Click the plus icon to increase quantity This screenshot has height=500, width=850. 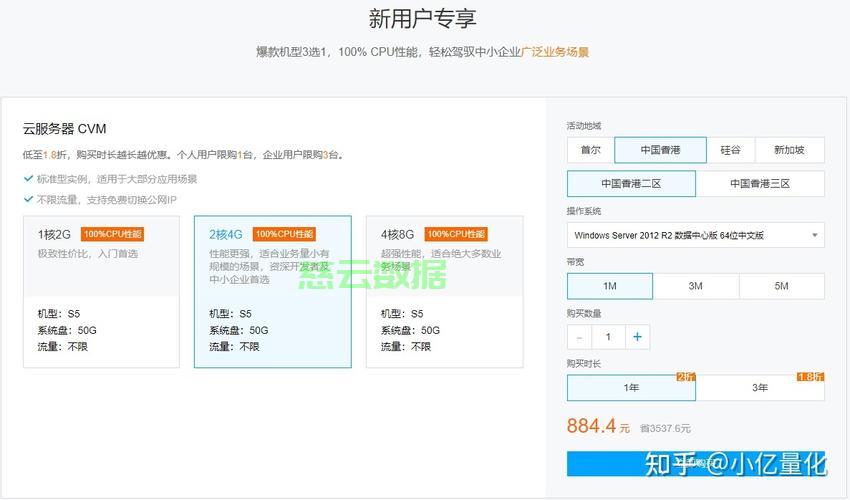[637, 337]
